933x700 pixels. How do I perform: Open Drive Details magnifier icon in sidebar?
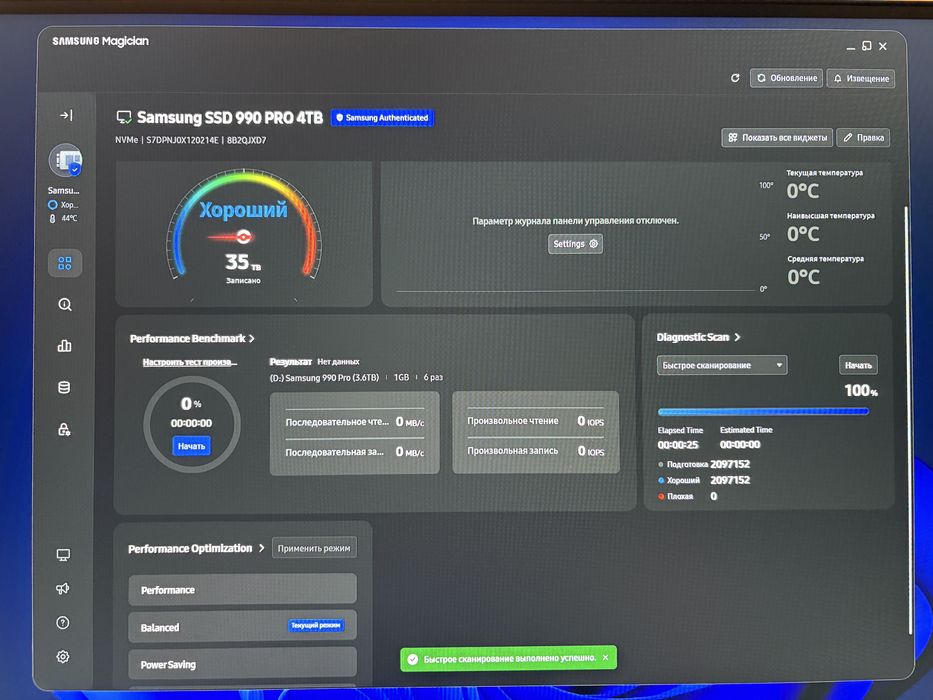point(65,305)
